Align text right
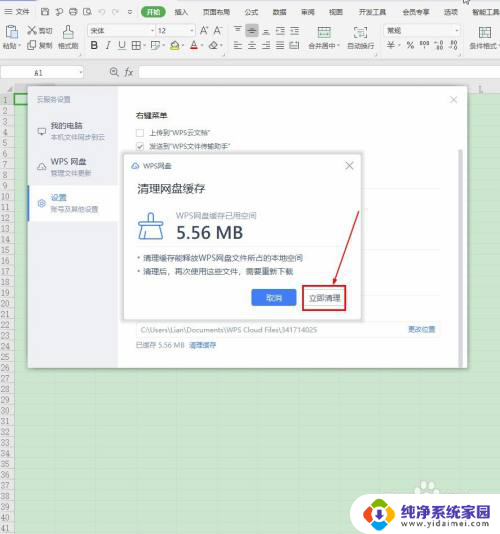Image resolution: width=500 pixels, height=534 pixels. (266, 45)
